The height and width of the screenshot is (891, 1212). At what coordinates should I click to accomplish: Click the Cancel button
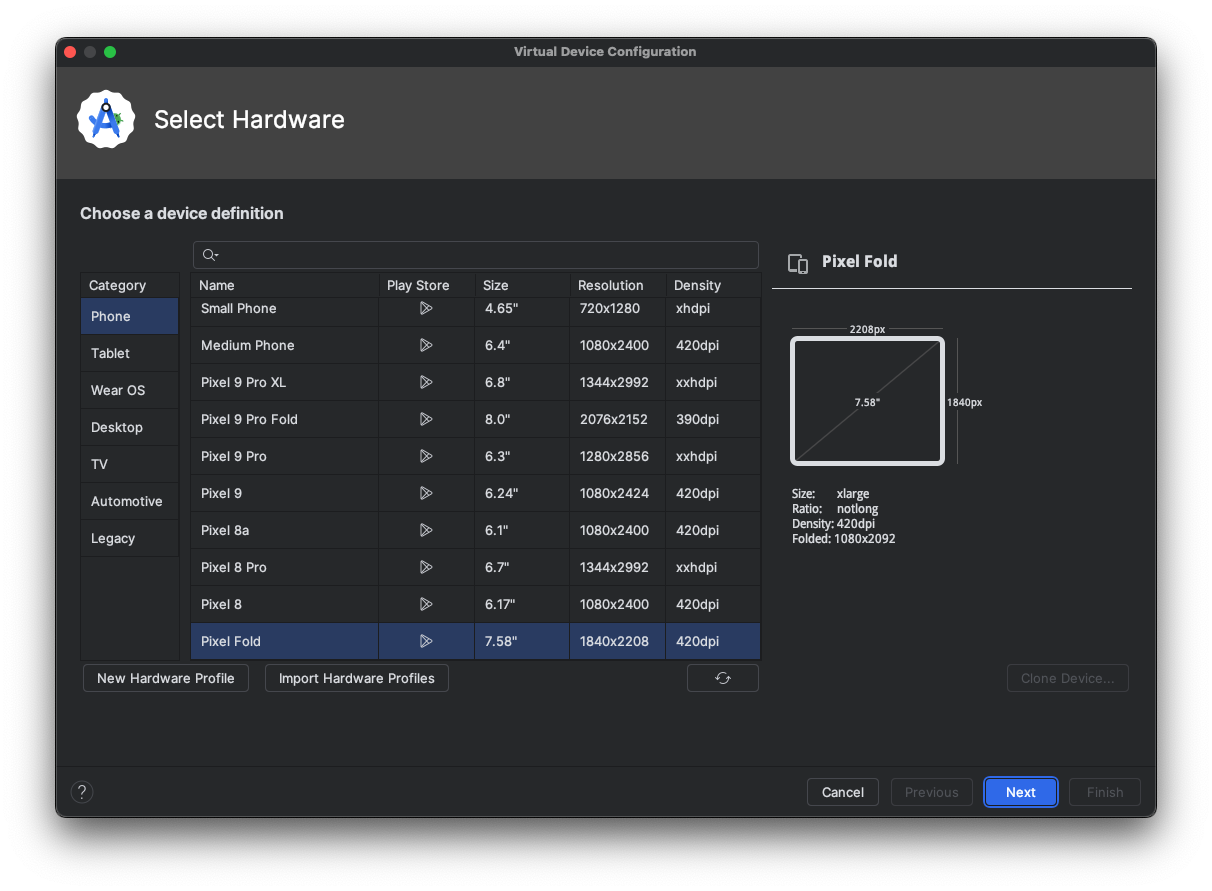point(843,792)
